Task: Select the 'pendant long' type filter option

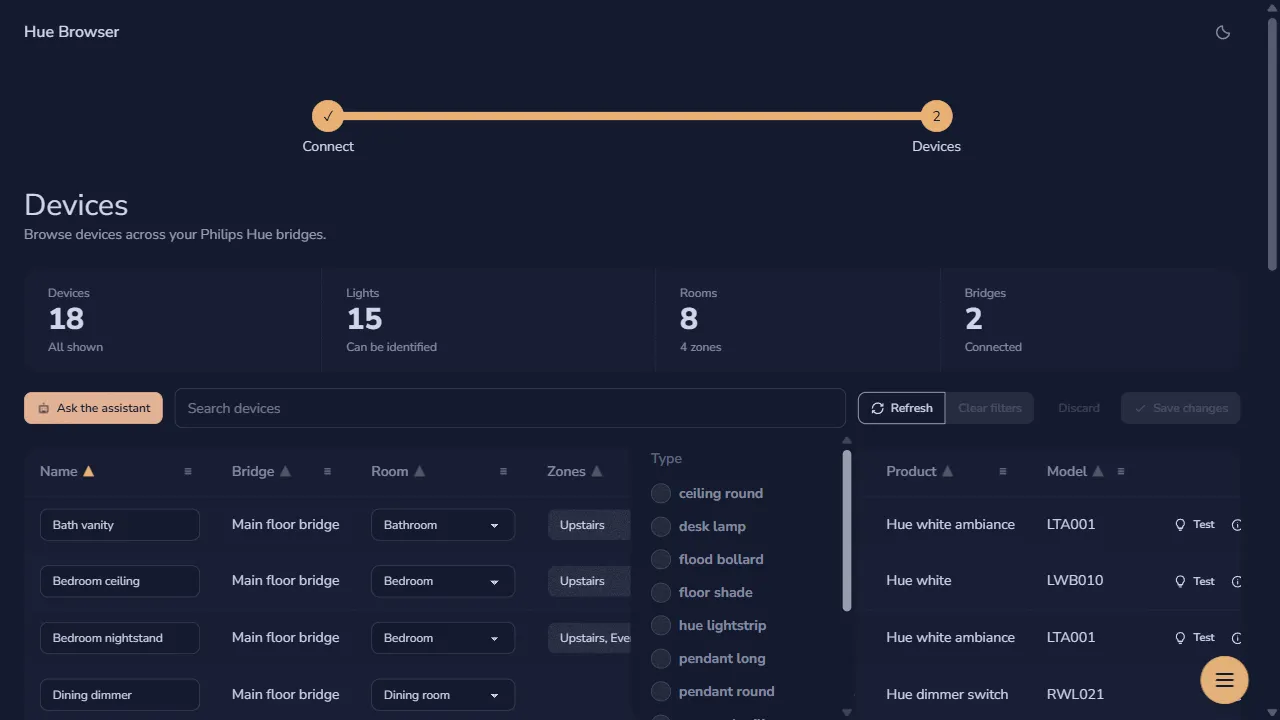Action: click(708, 658)
